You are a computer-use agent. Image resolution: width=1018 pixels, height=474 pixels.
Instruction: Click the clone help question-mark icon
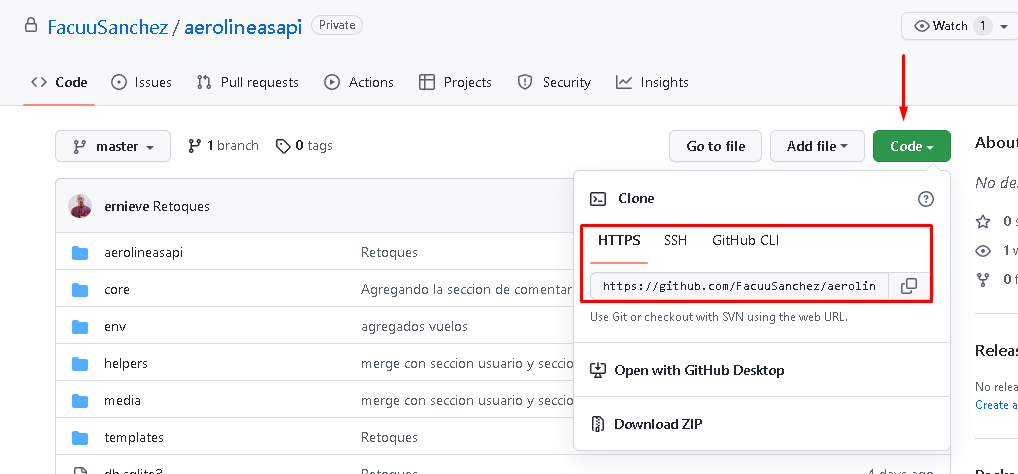coord(925,199)
